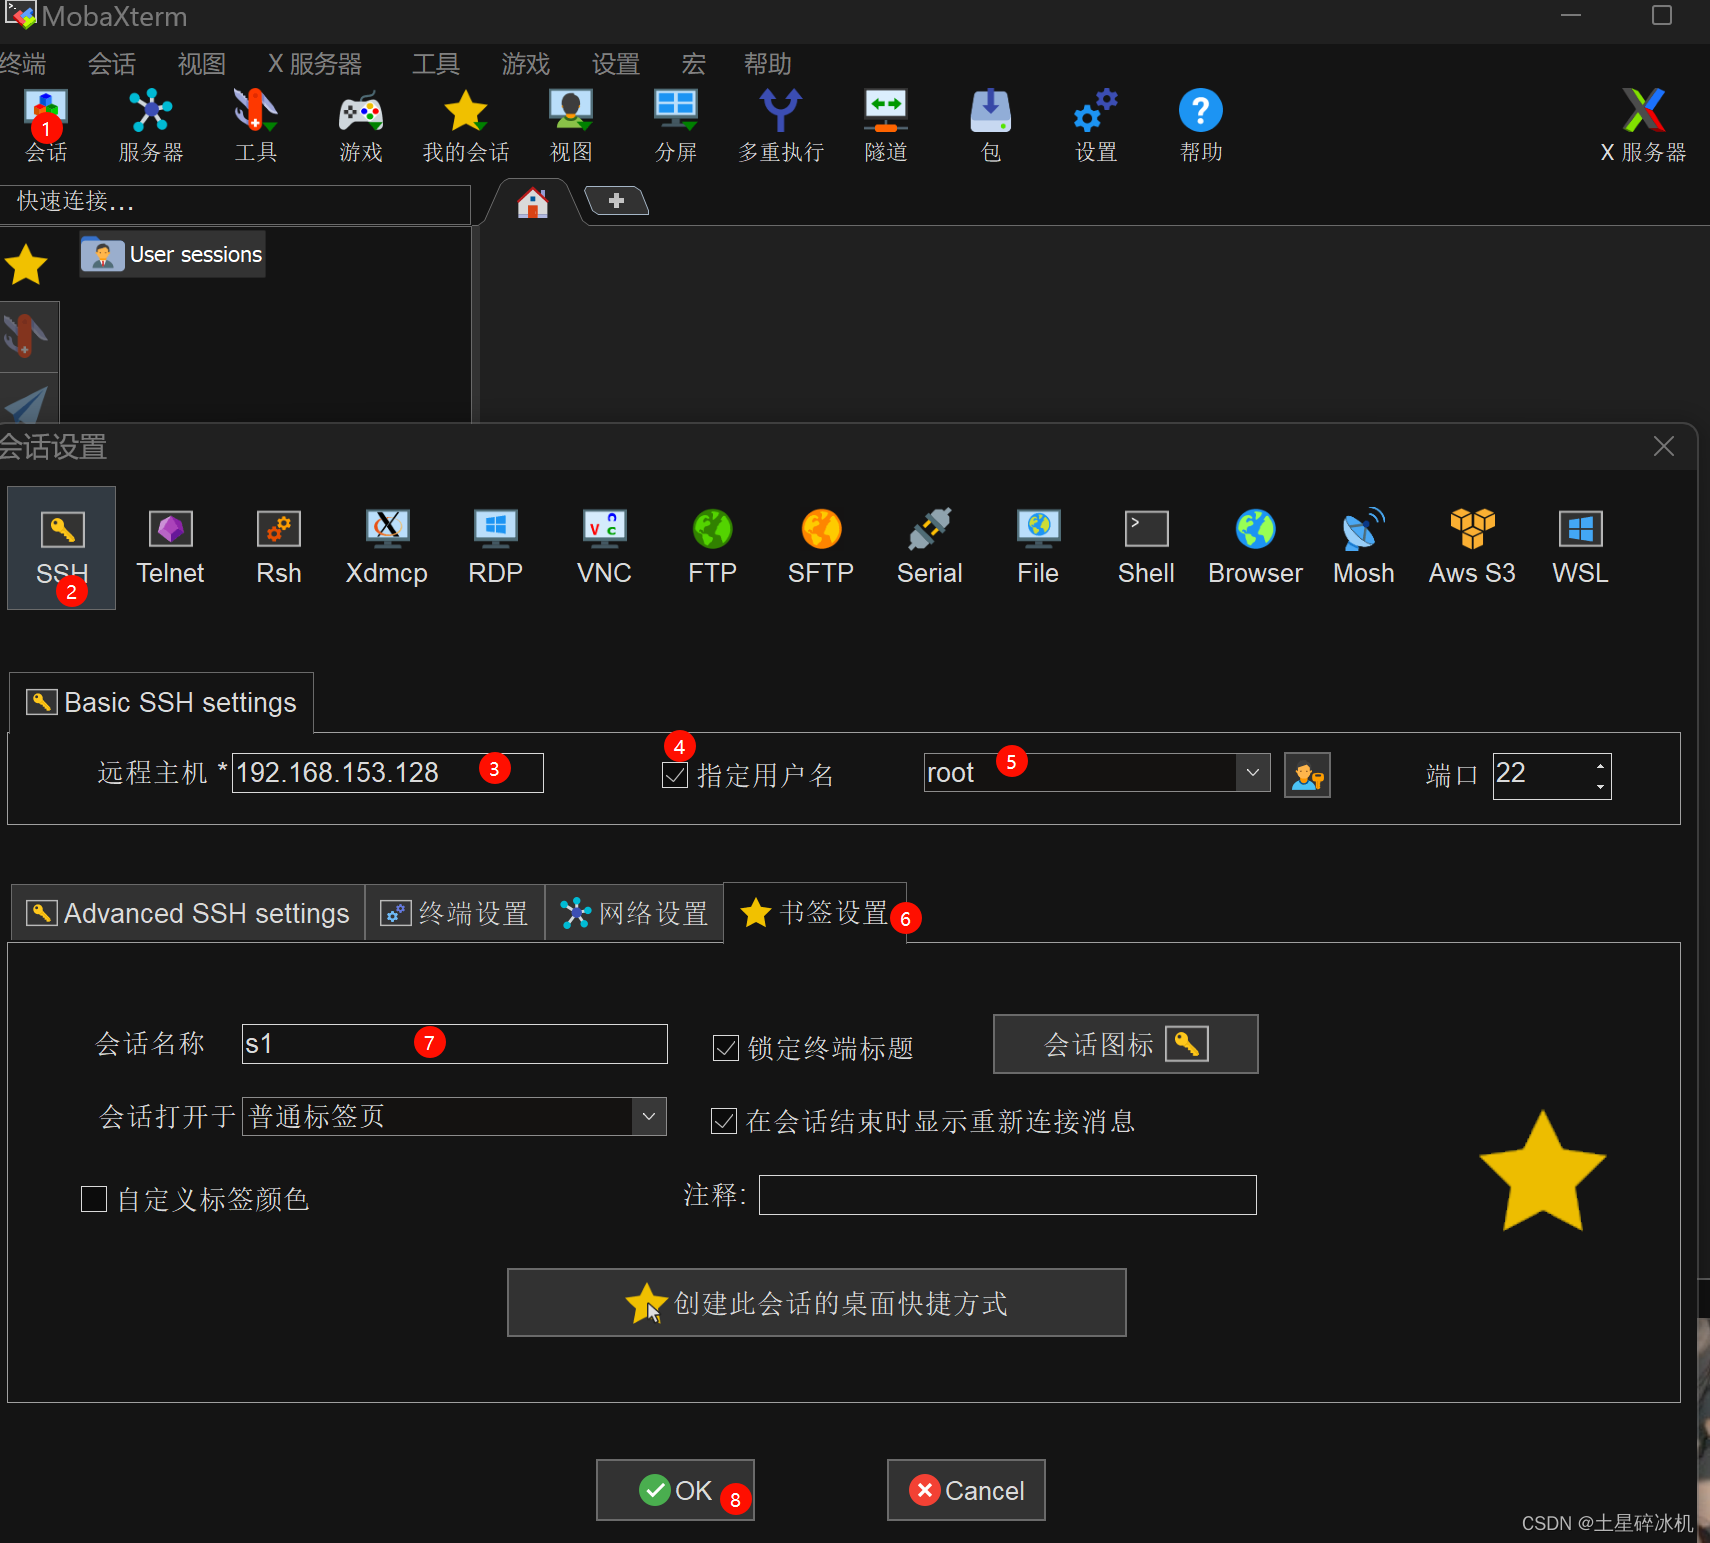This screenshot has height=1543, width=1710.
Task: Open the 帮助 menu in menu bar
Action: [768, 64]
